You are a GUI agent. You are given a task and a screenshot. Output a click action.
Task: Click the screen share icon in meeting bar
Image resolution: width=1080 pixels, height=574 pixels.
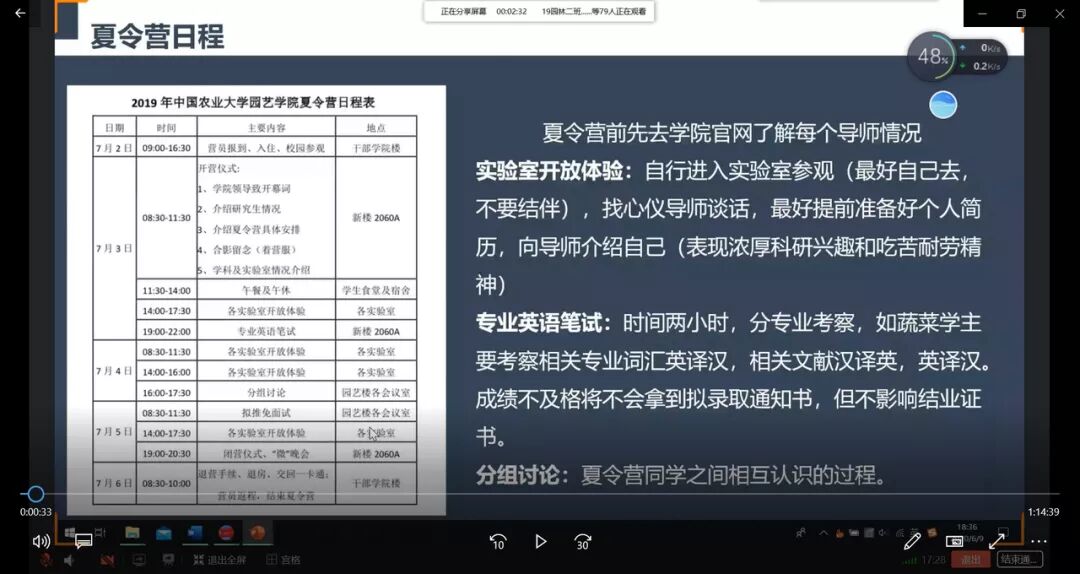point(138,560)
